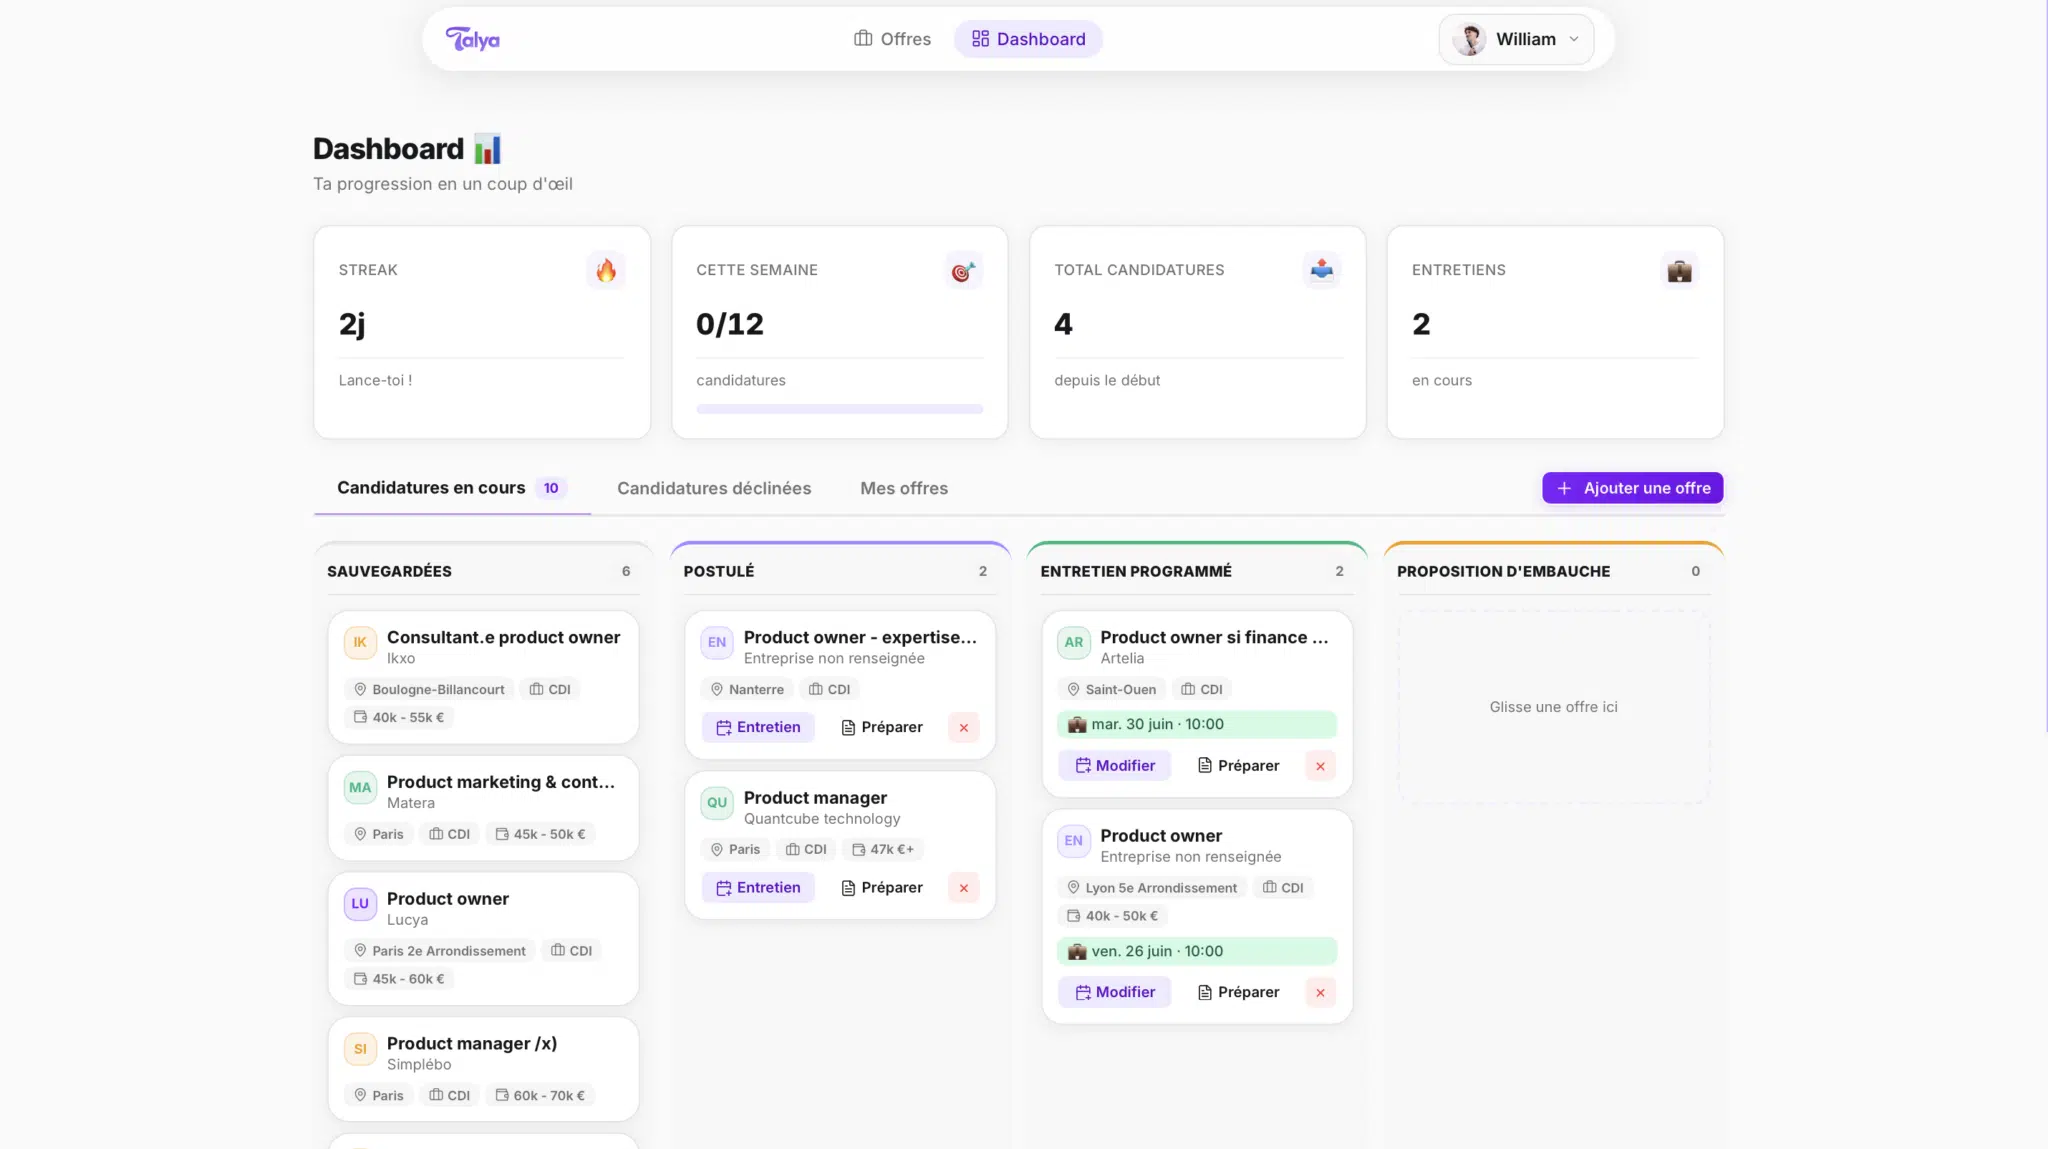
Task: Click the Boulogne-Billancourt location tag
Action: tap(429, 689)
